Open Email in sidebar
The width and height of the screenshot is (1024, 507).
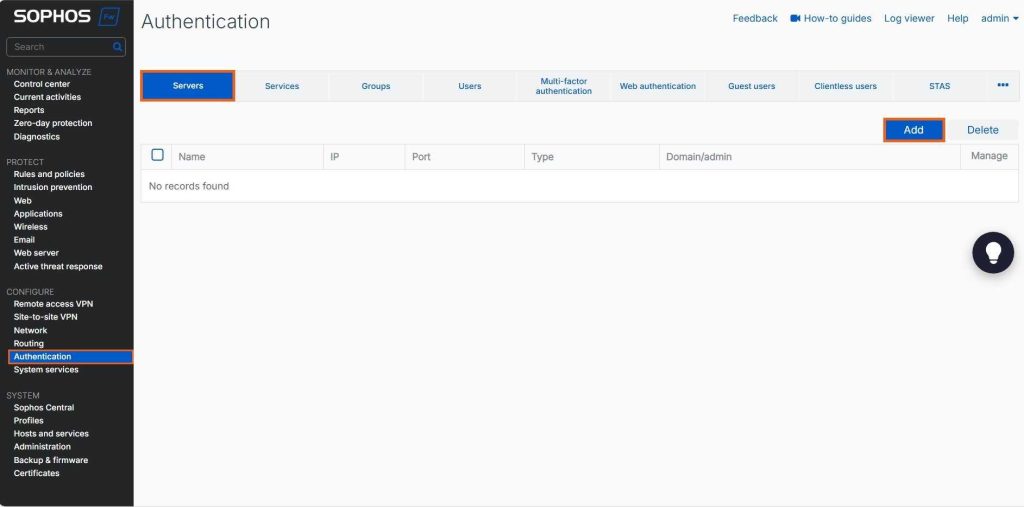pos(24,240)
